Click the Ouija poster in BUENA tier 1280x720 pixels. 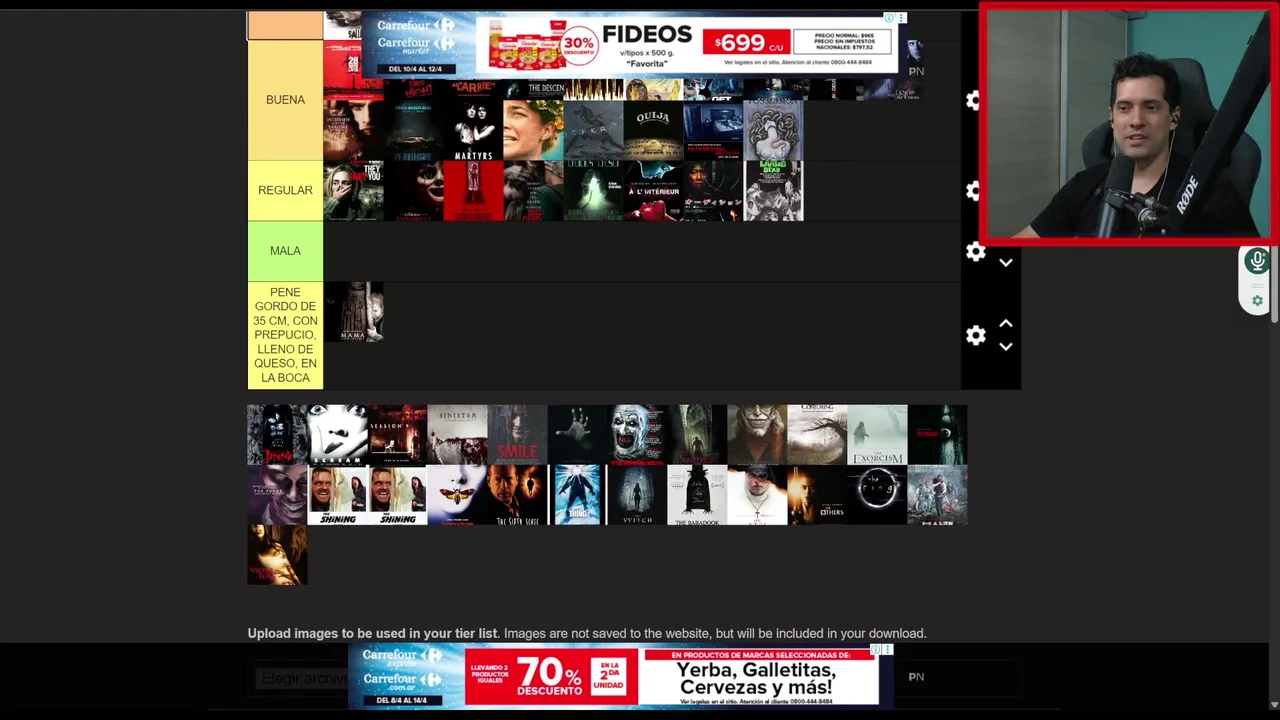coord(653,130)
